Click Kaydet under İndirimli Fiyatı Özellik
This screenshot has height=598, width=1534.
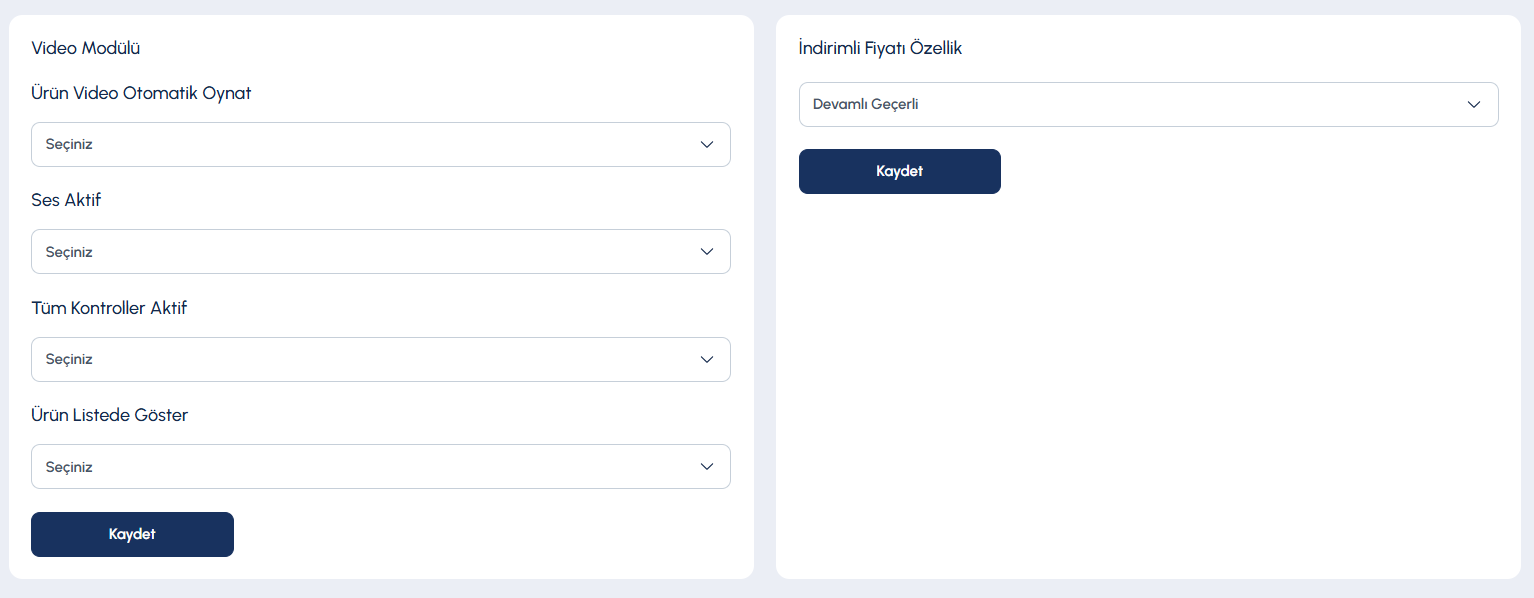tap(900, 171)
